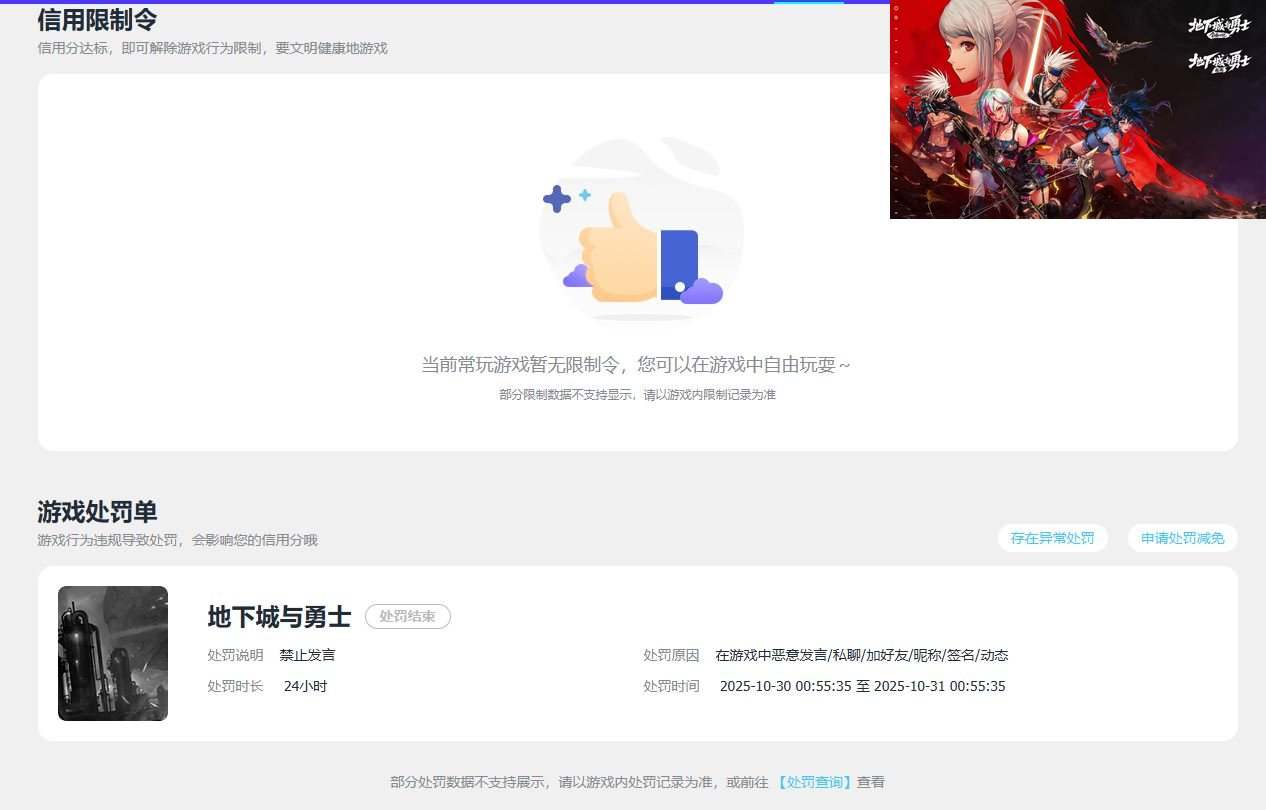Click the 当前常玩游戏暂无限制令 message
Viewport: 1266px width, 810px height.
click(x=635, y=365)
